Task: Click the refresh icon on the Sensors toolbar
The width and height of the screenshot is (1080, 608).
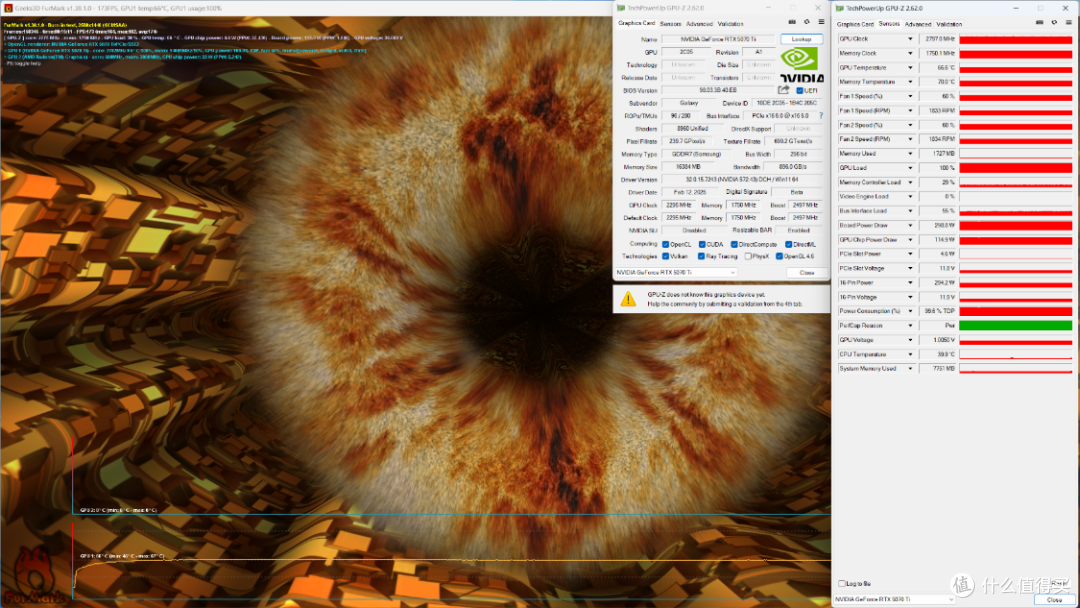Action: [1053, 23]
